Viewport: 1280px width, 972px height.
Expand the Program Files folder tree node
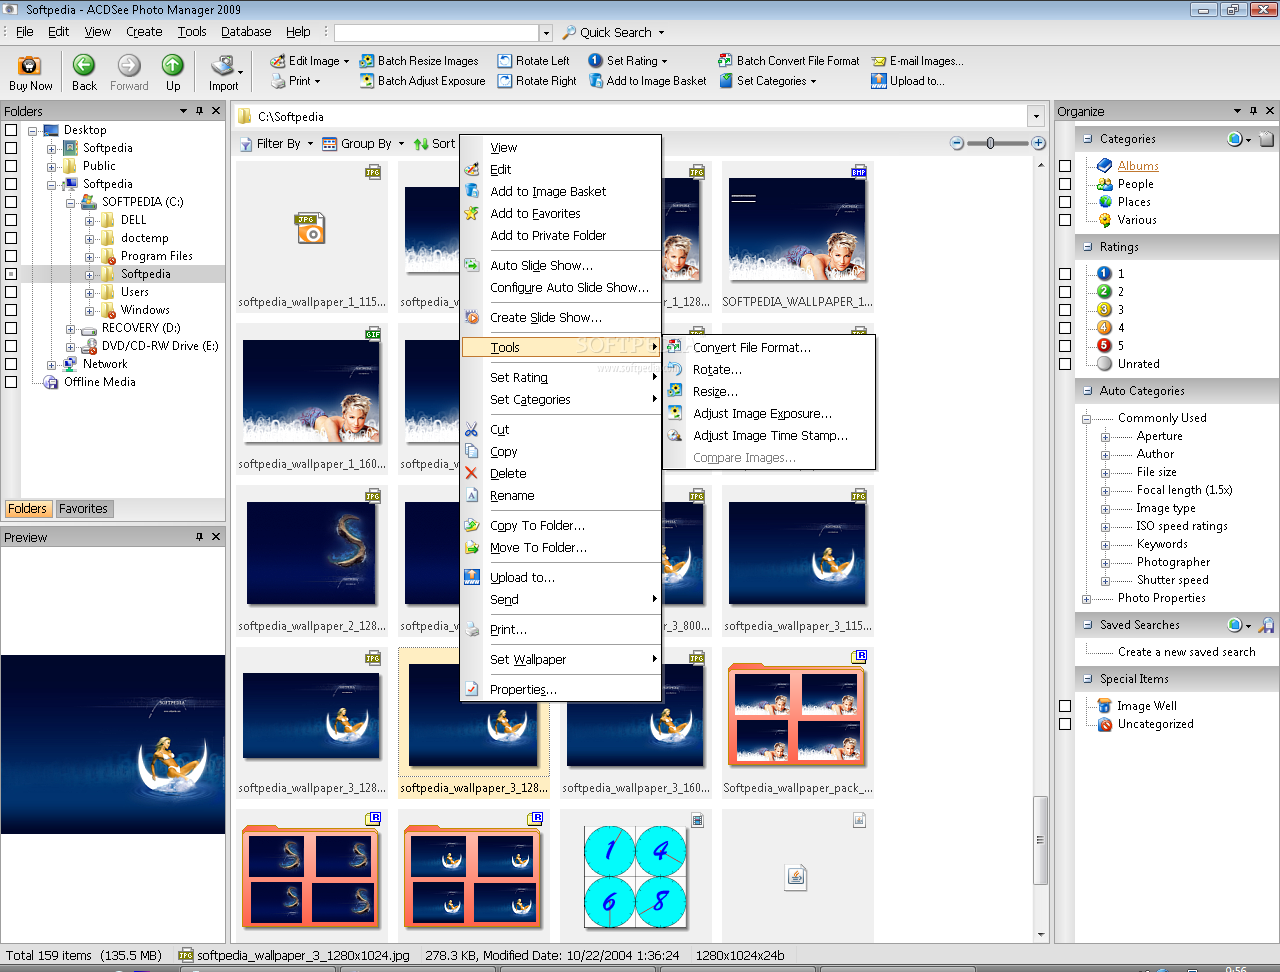[89, 256]
